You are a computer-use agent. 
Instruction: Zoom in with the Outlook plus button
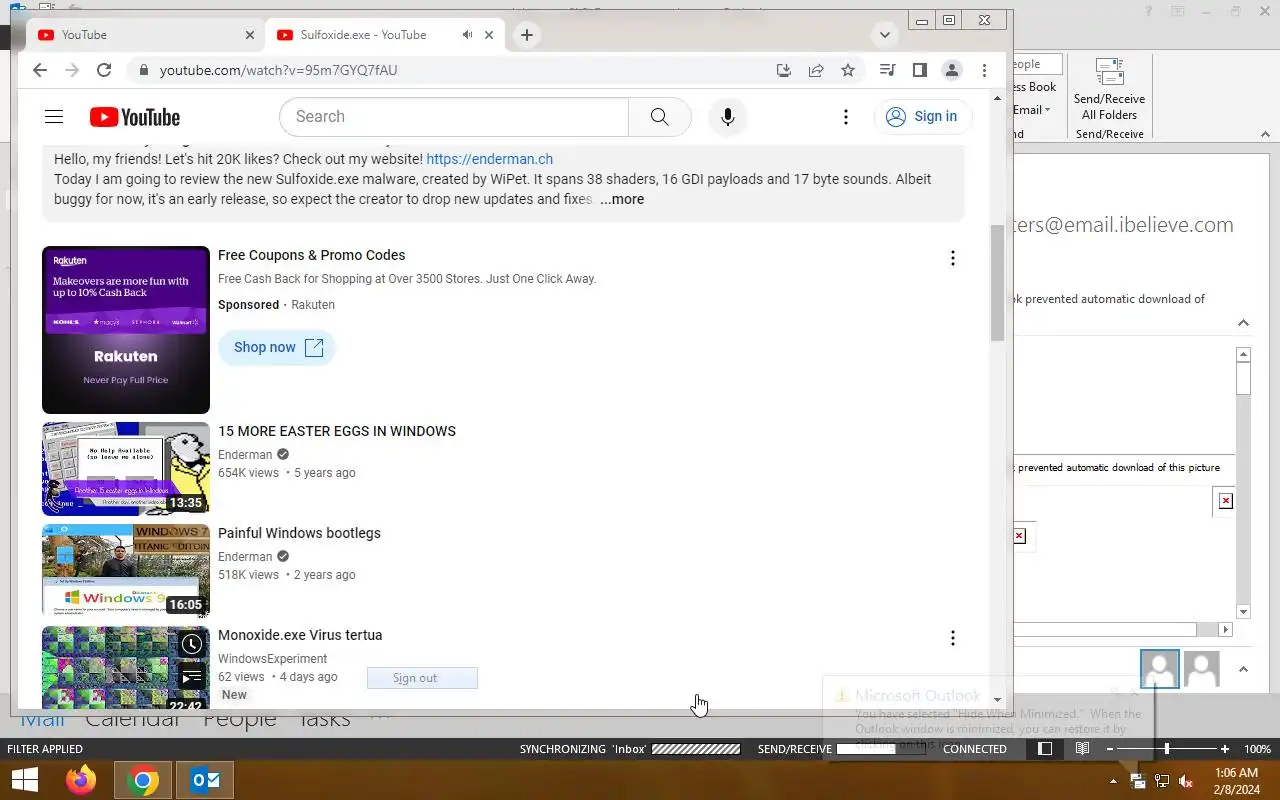point(1225,749)
